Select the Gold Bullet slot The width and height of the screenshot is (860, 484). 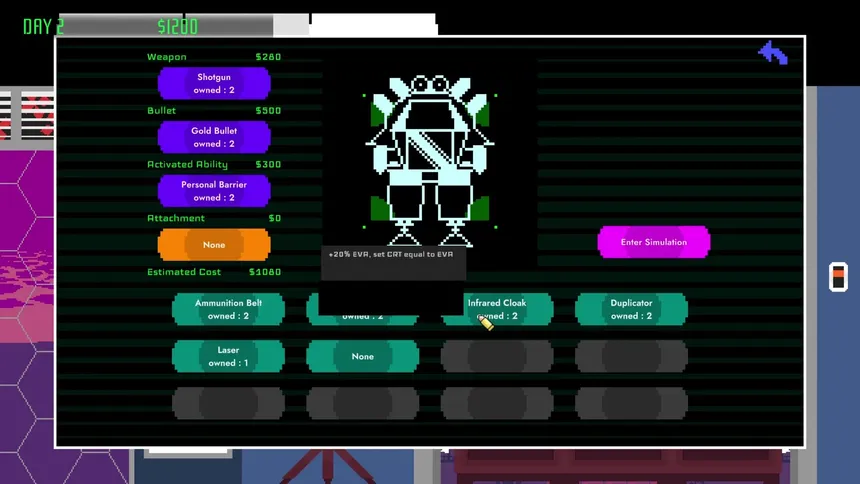coord(214,137)
